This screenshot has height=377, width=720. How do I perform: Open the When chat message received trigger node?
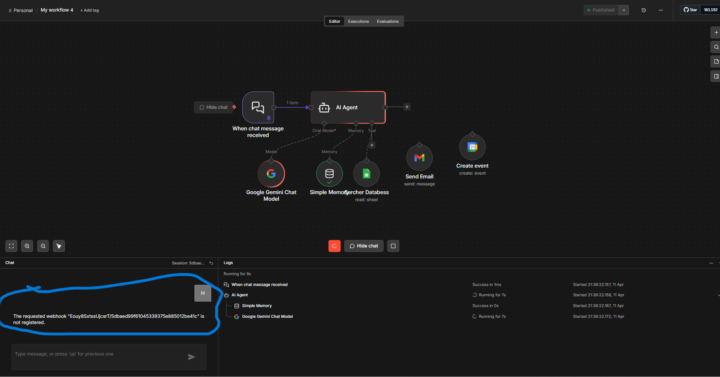pyautogui.click(x=258, y=107)
